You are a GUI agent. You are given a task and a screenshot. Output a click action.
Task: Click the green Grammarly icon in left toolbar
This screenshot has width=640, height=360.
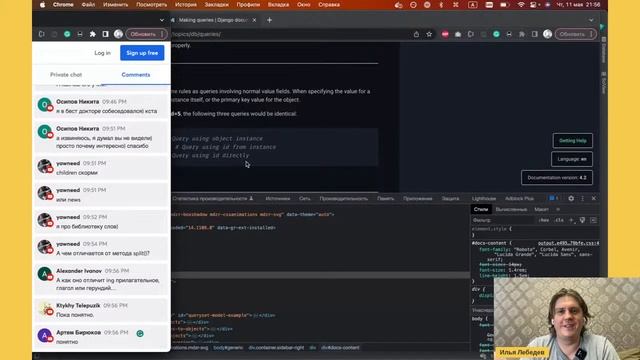tap(67, 34)
